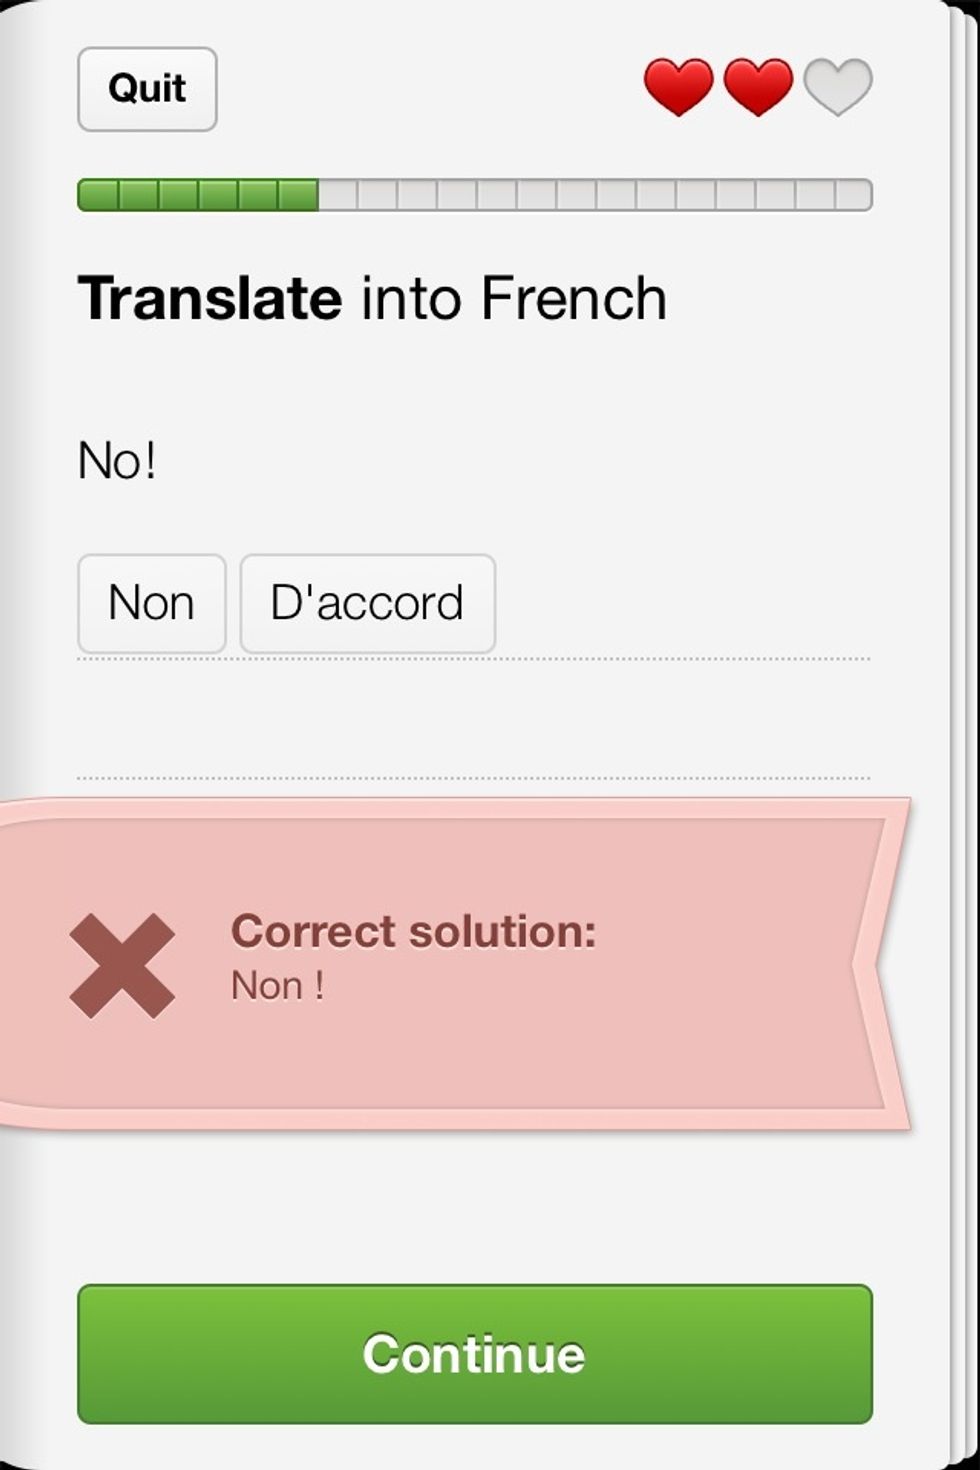Click the red X incorrect icon
980x1470 pixels.
point(122,966)
